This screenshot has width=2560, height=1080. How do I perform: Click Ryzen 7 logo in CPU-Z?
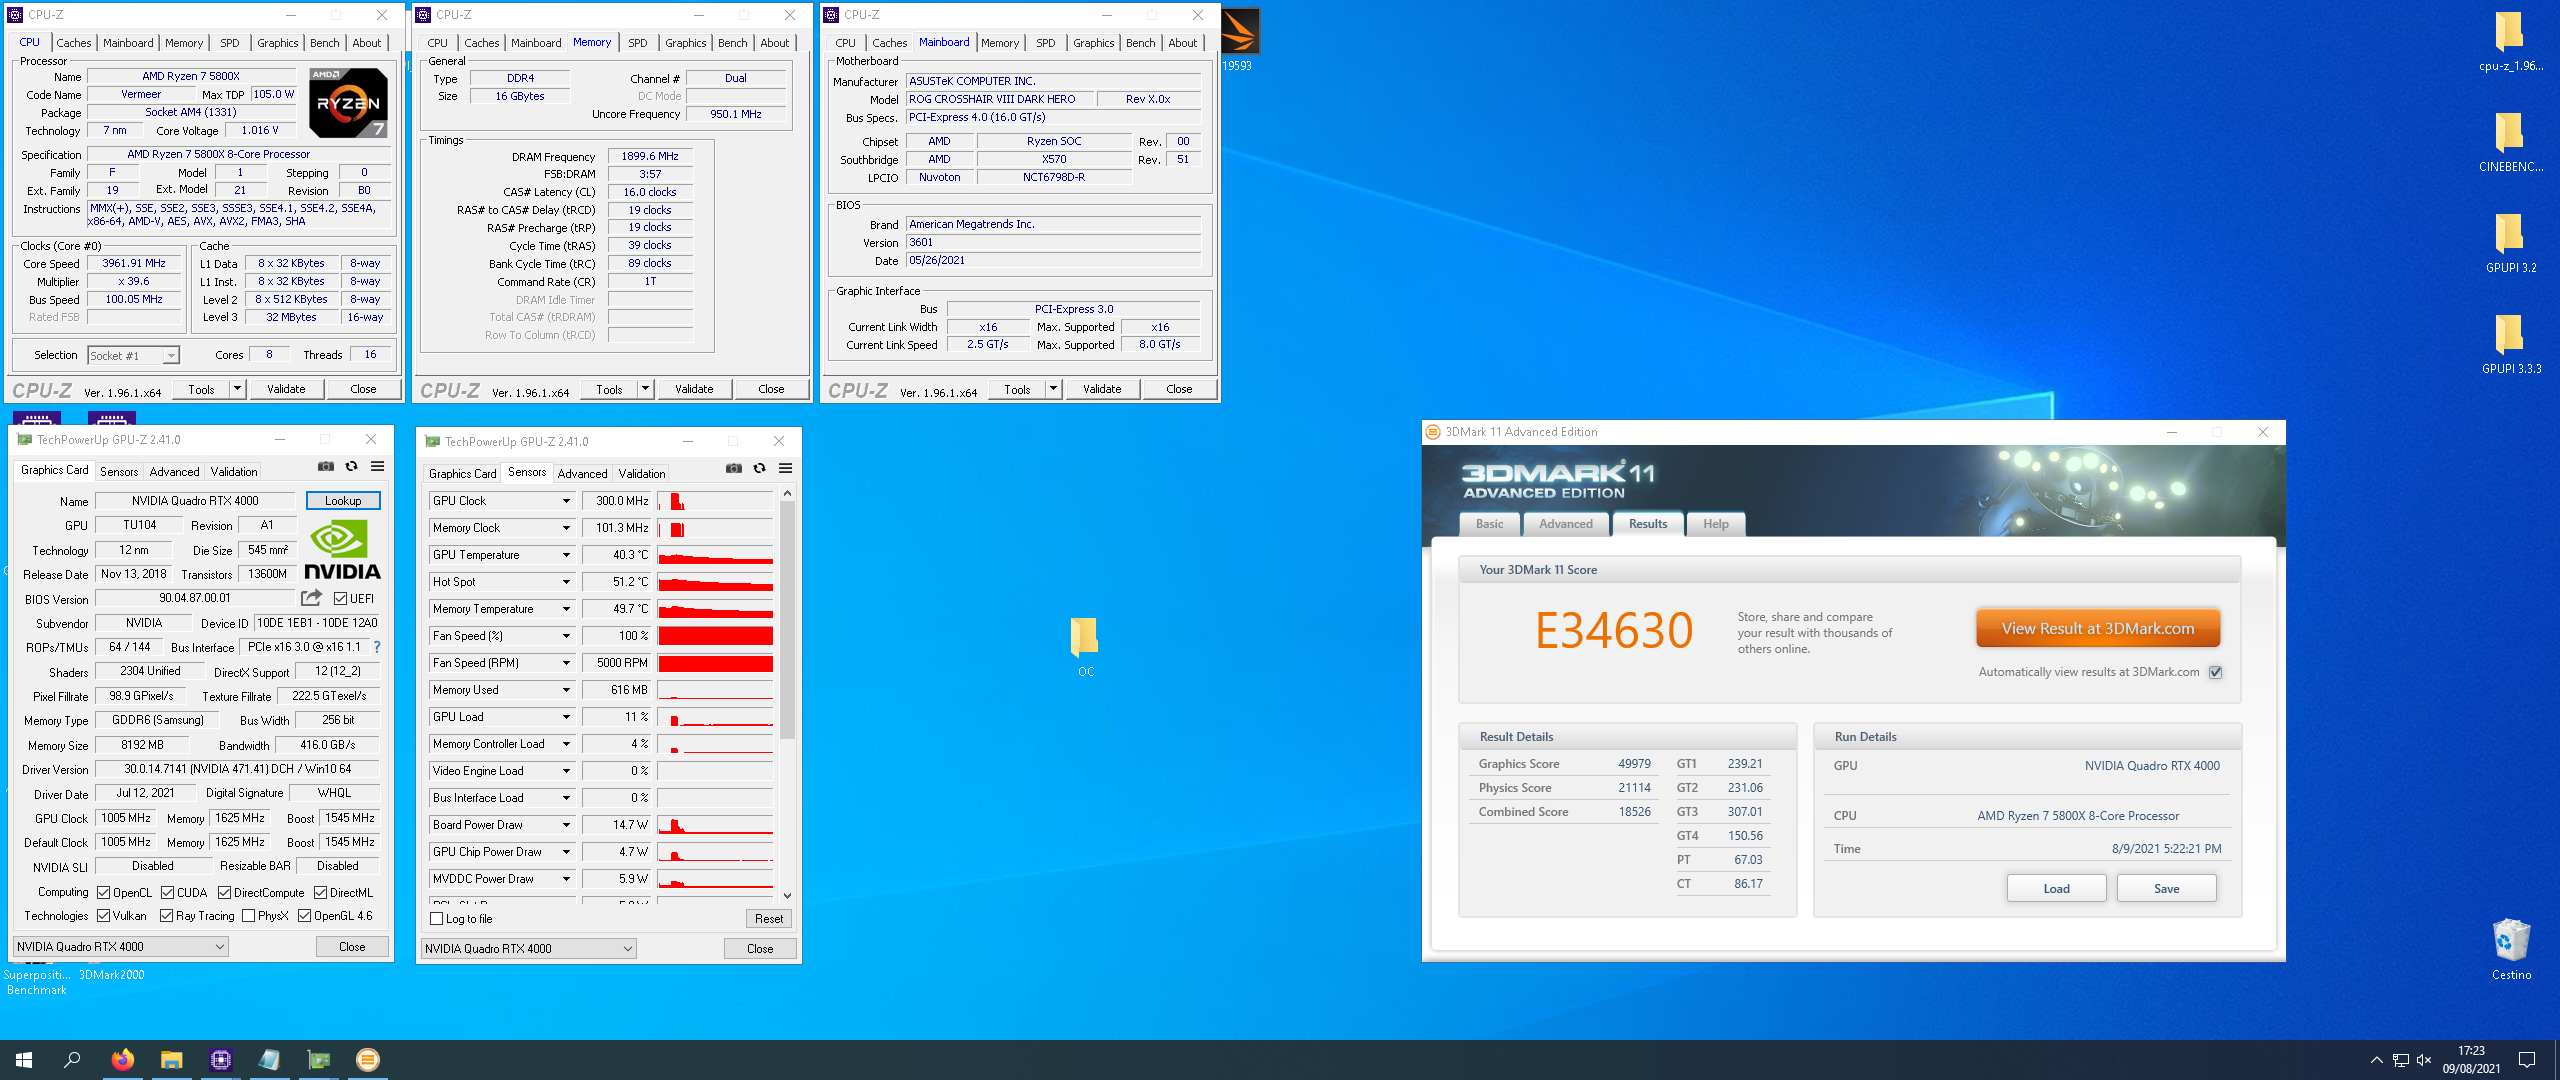point(348,102)
